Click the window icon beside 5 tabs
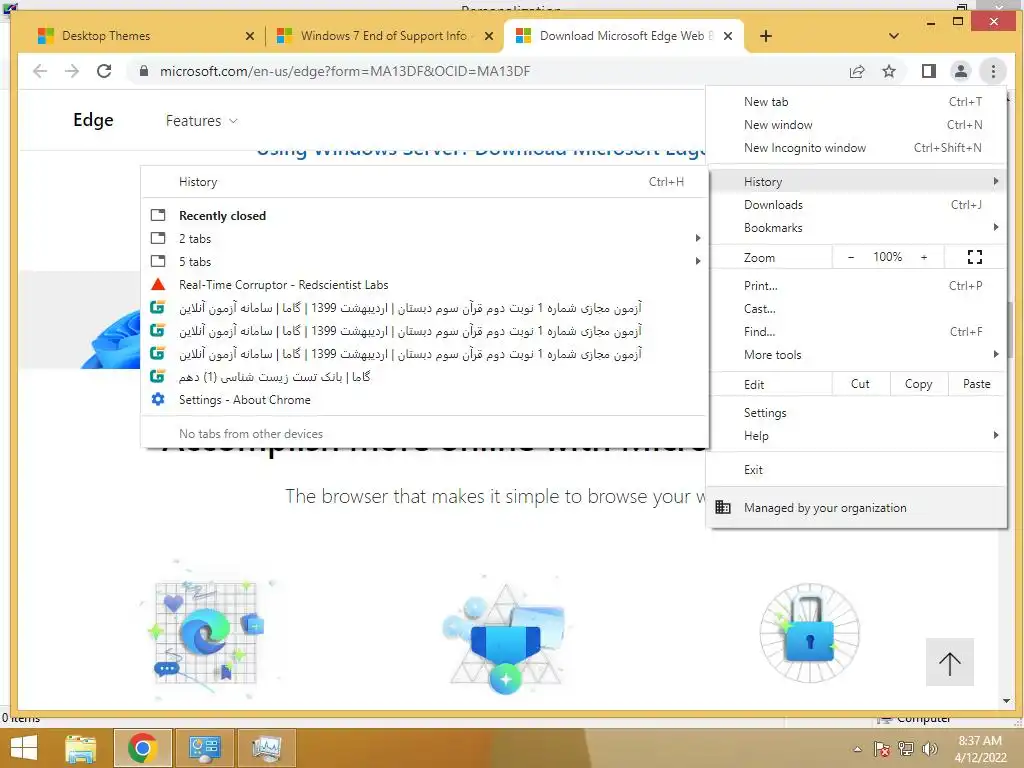 click(158, 261)
